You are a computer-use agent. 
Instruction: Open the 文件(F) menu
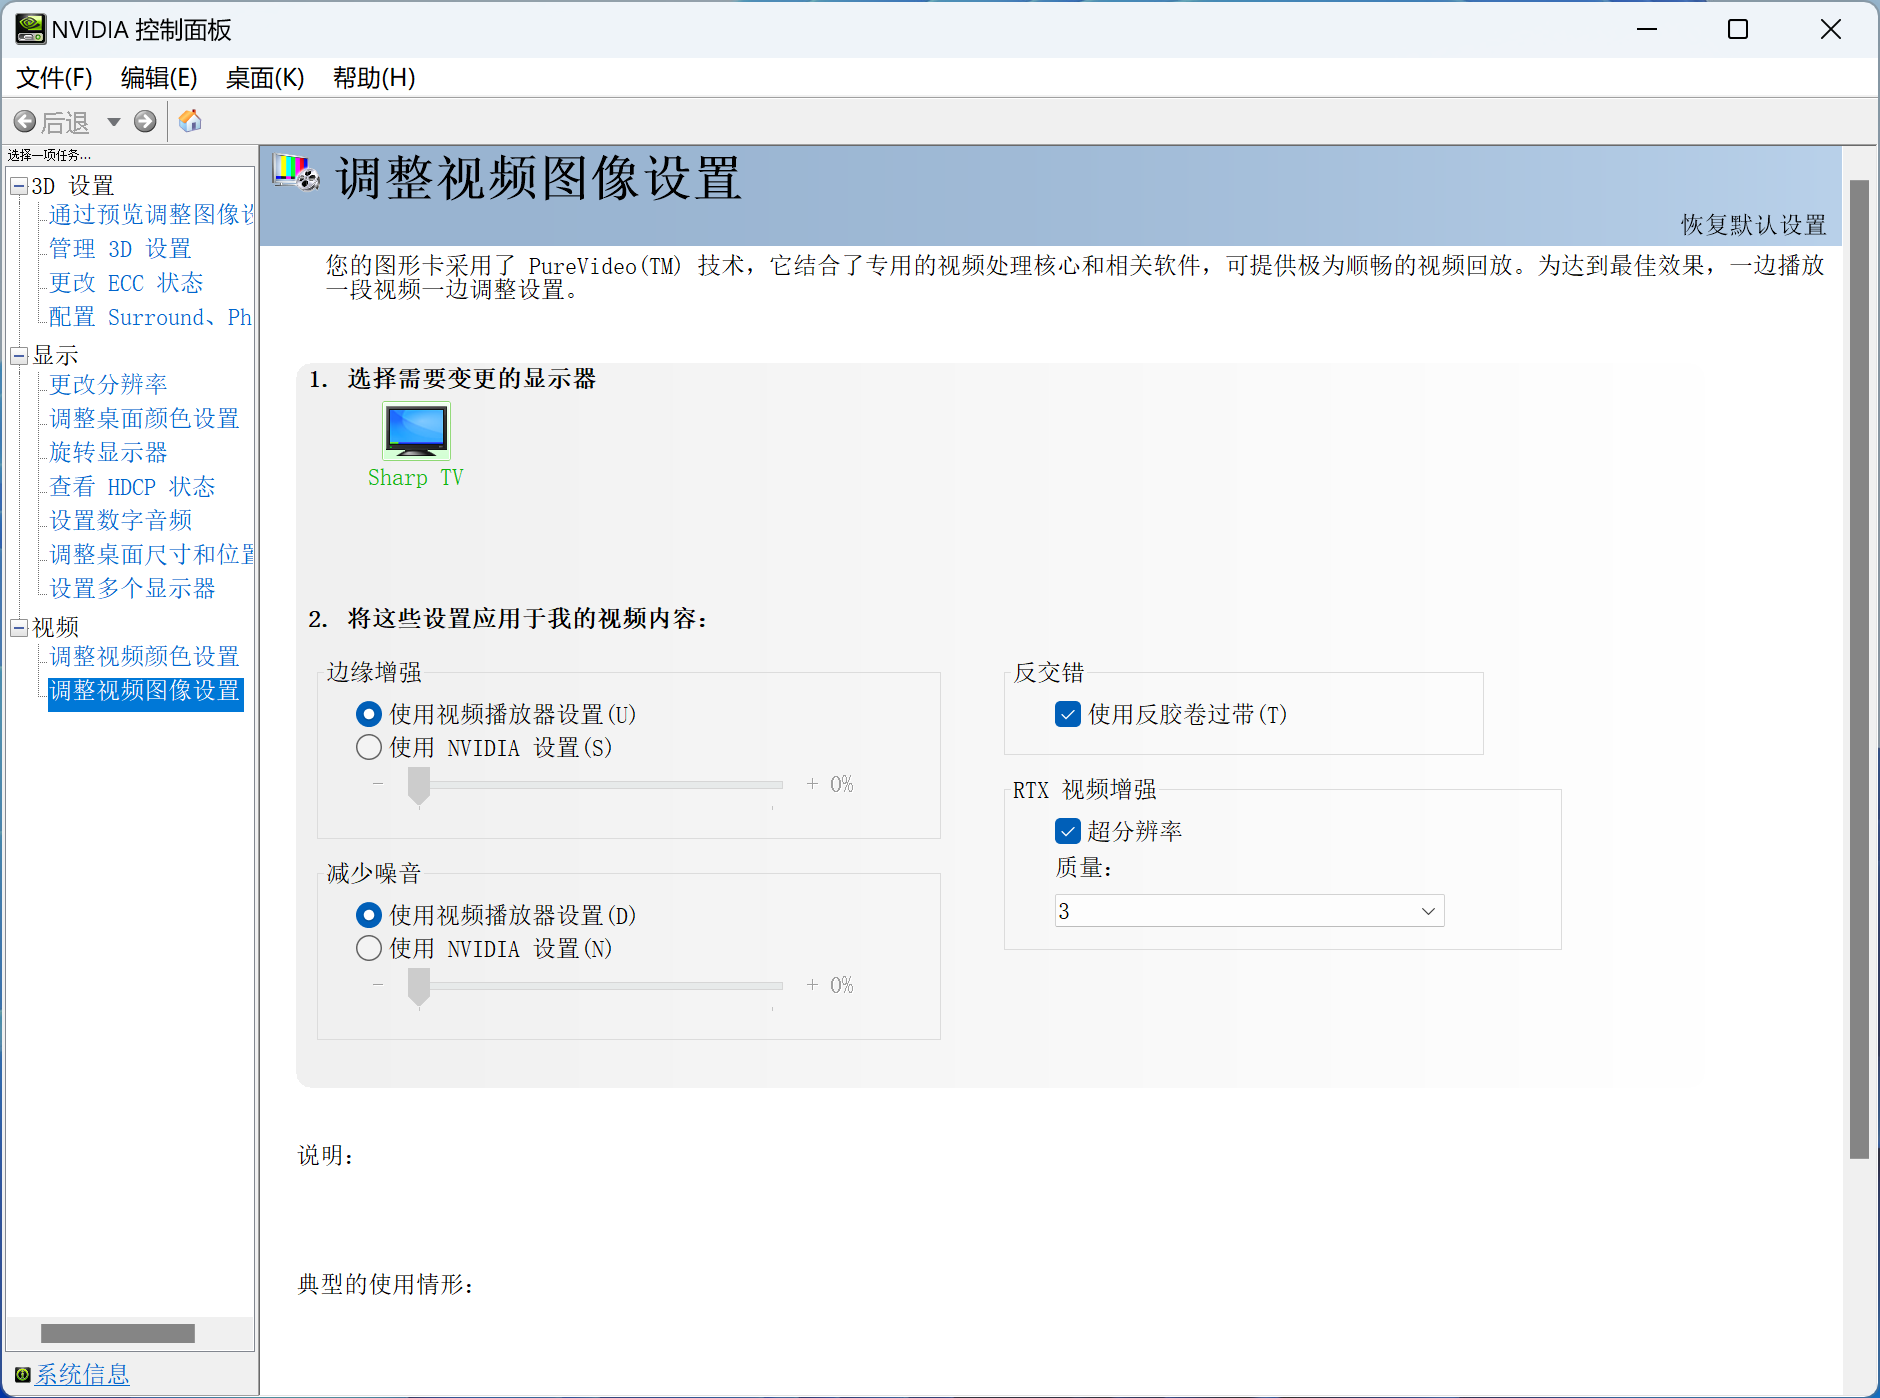pos(54,78)
